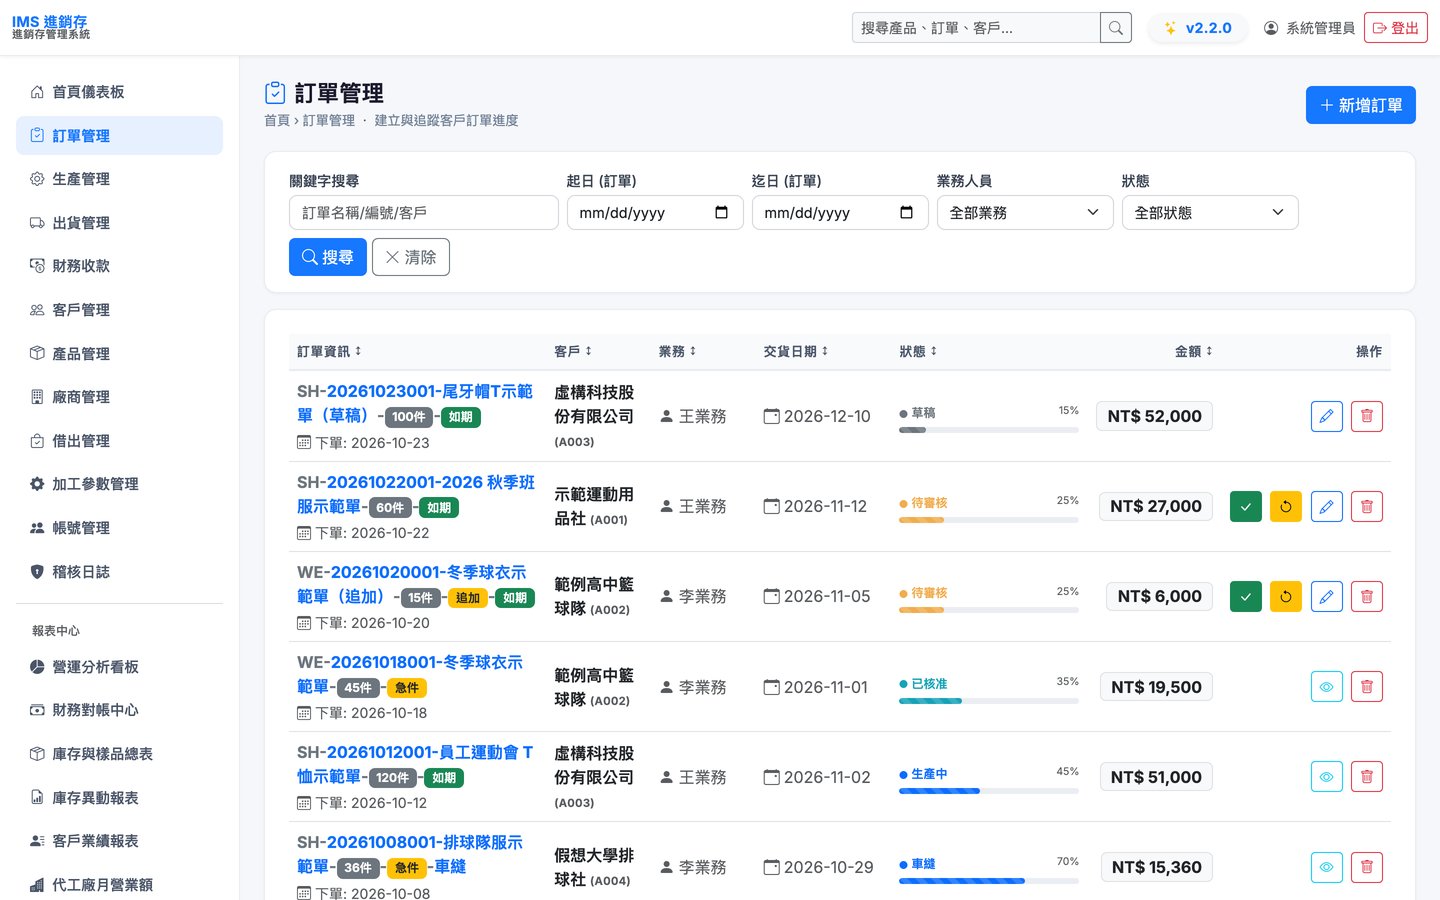
Task: View the NT$ 19,500 order with eye icon
Action: click(x=1327, y=687)
